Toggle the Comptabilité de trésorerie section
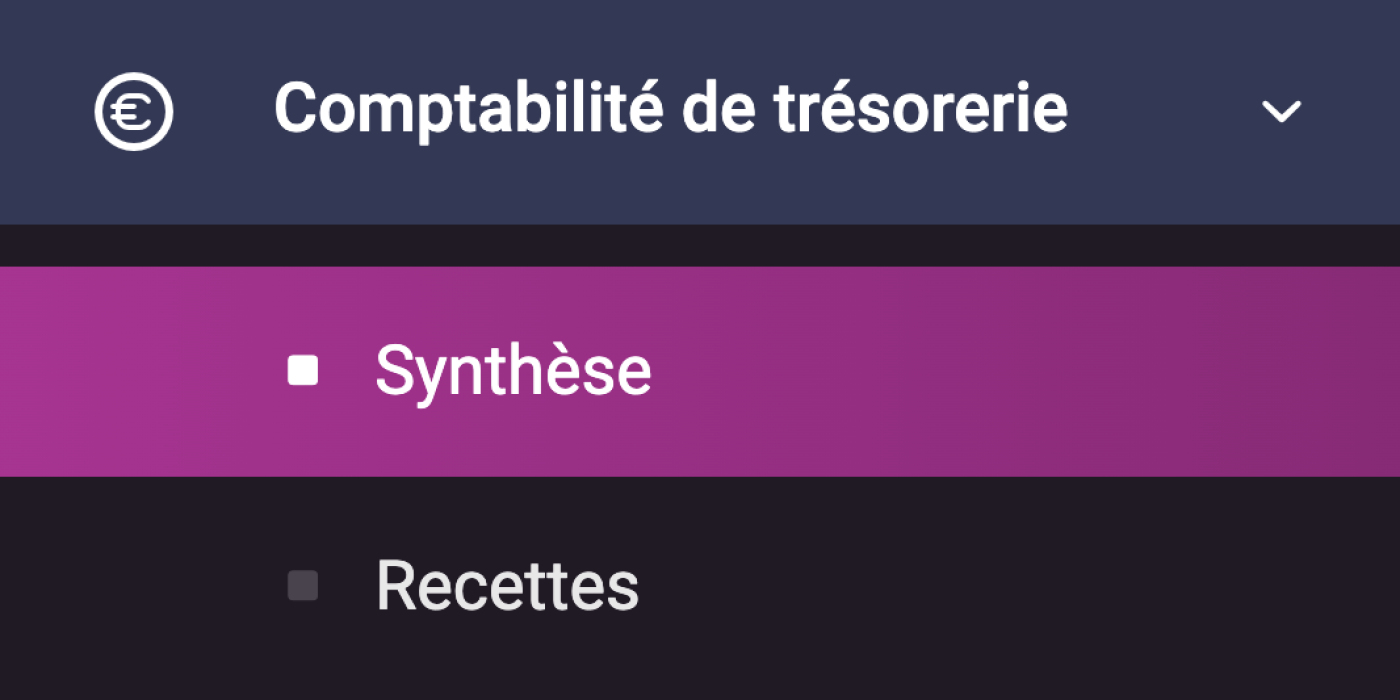The width and height of the screenshot is (1400, 700). 700,112
